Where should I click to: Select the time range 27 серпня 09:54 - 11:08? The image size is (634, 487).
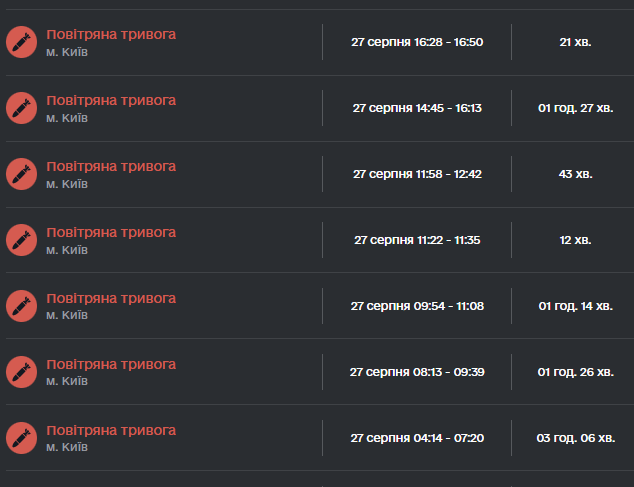pos(417,306)
